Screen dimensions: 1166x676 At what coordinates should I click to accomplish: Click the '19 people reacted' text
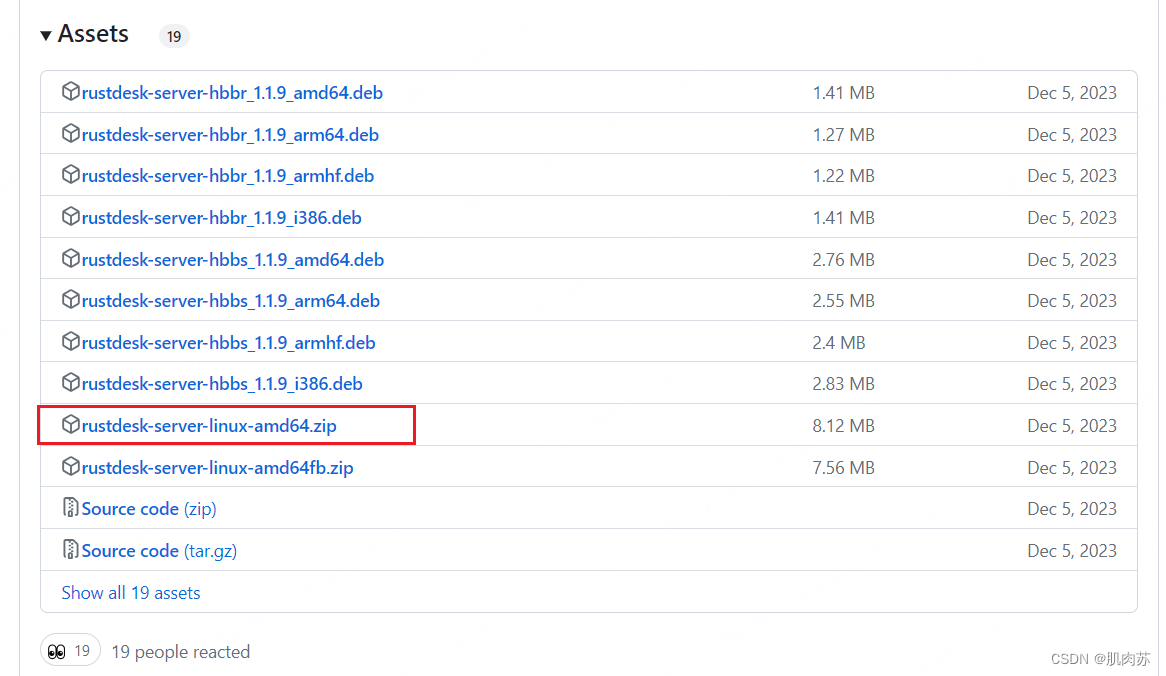[181, 652]
